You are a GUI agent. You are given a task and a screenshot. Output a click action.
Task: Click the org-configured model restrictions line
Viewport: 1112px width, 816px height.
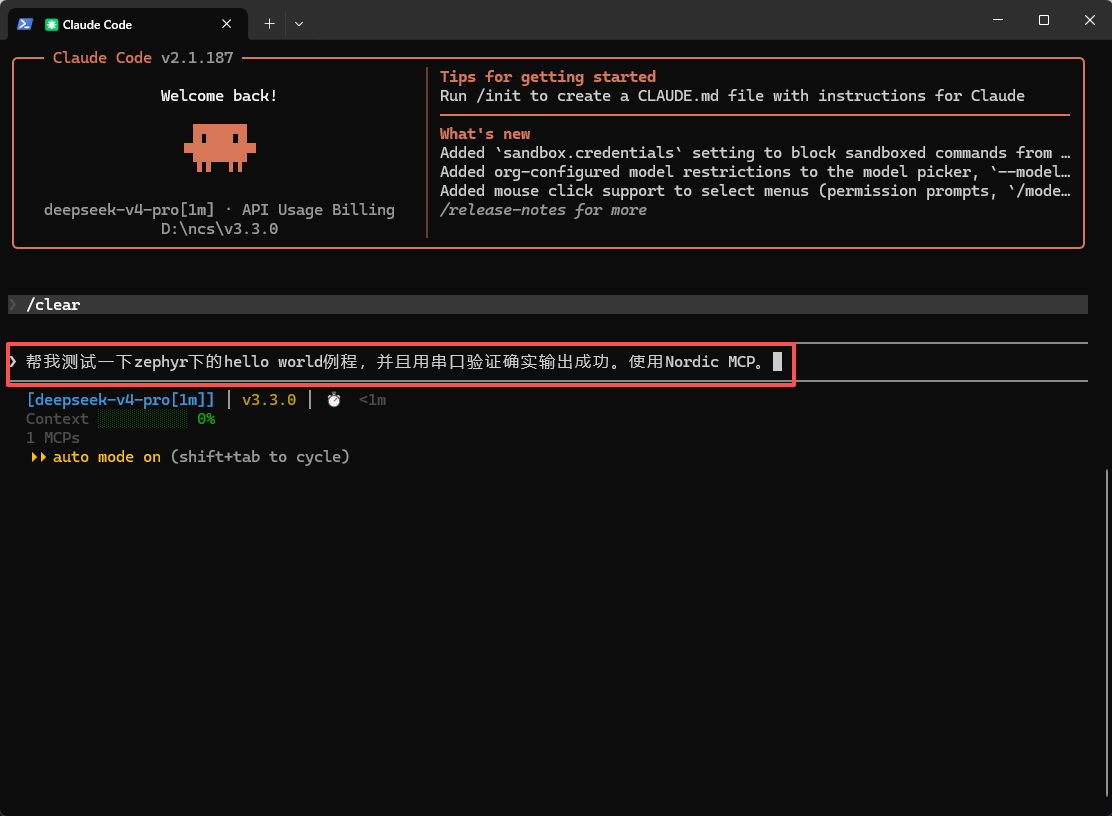point(755,172)
